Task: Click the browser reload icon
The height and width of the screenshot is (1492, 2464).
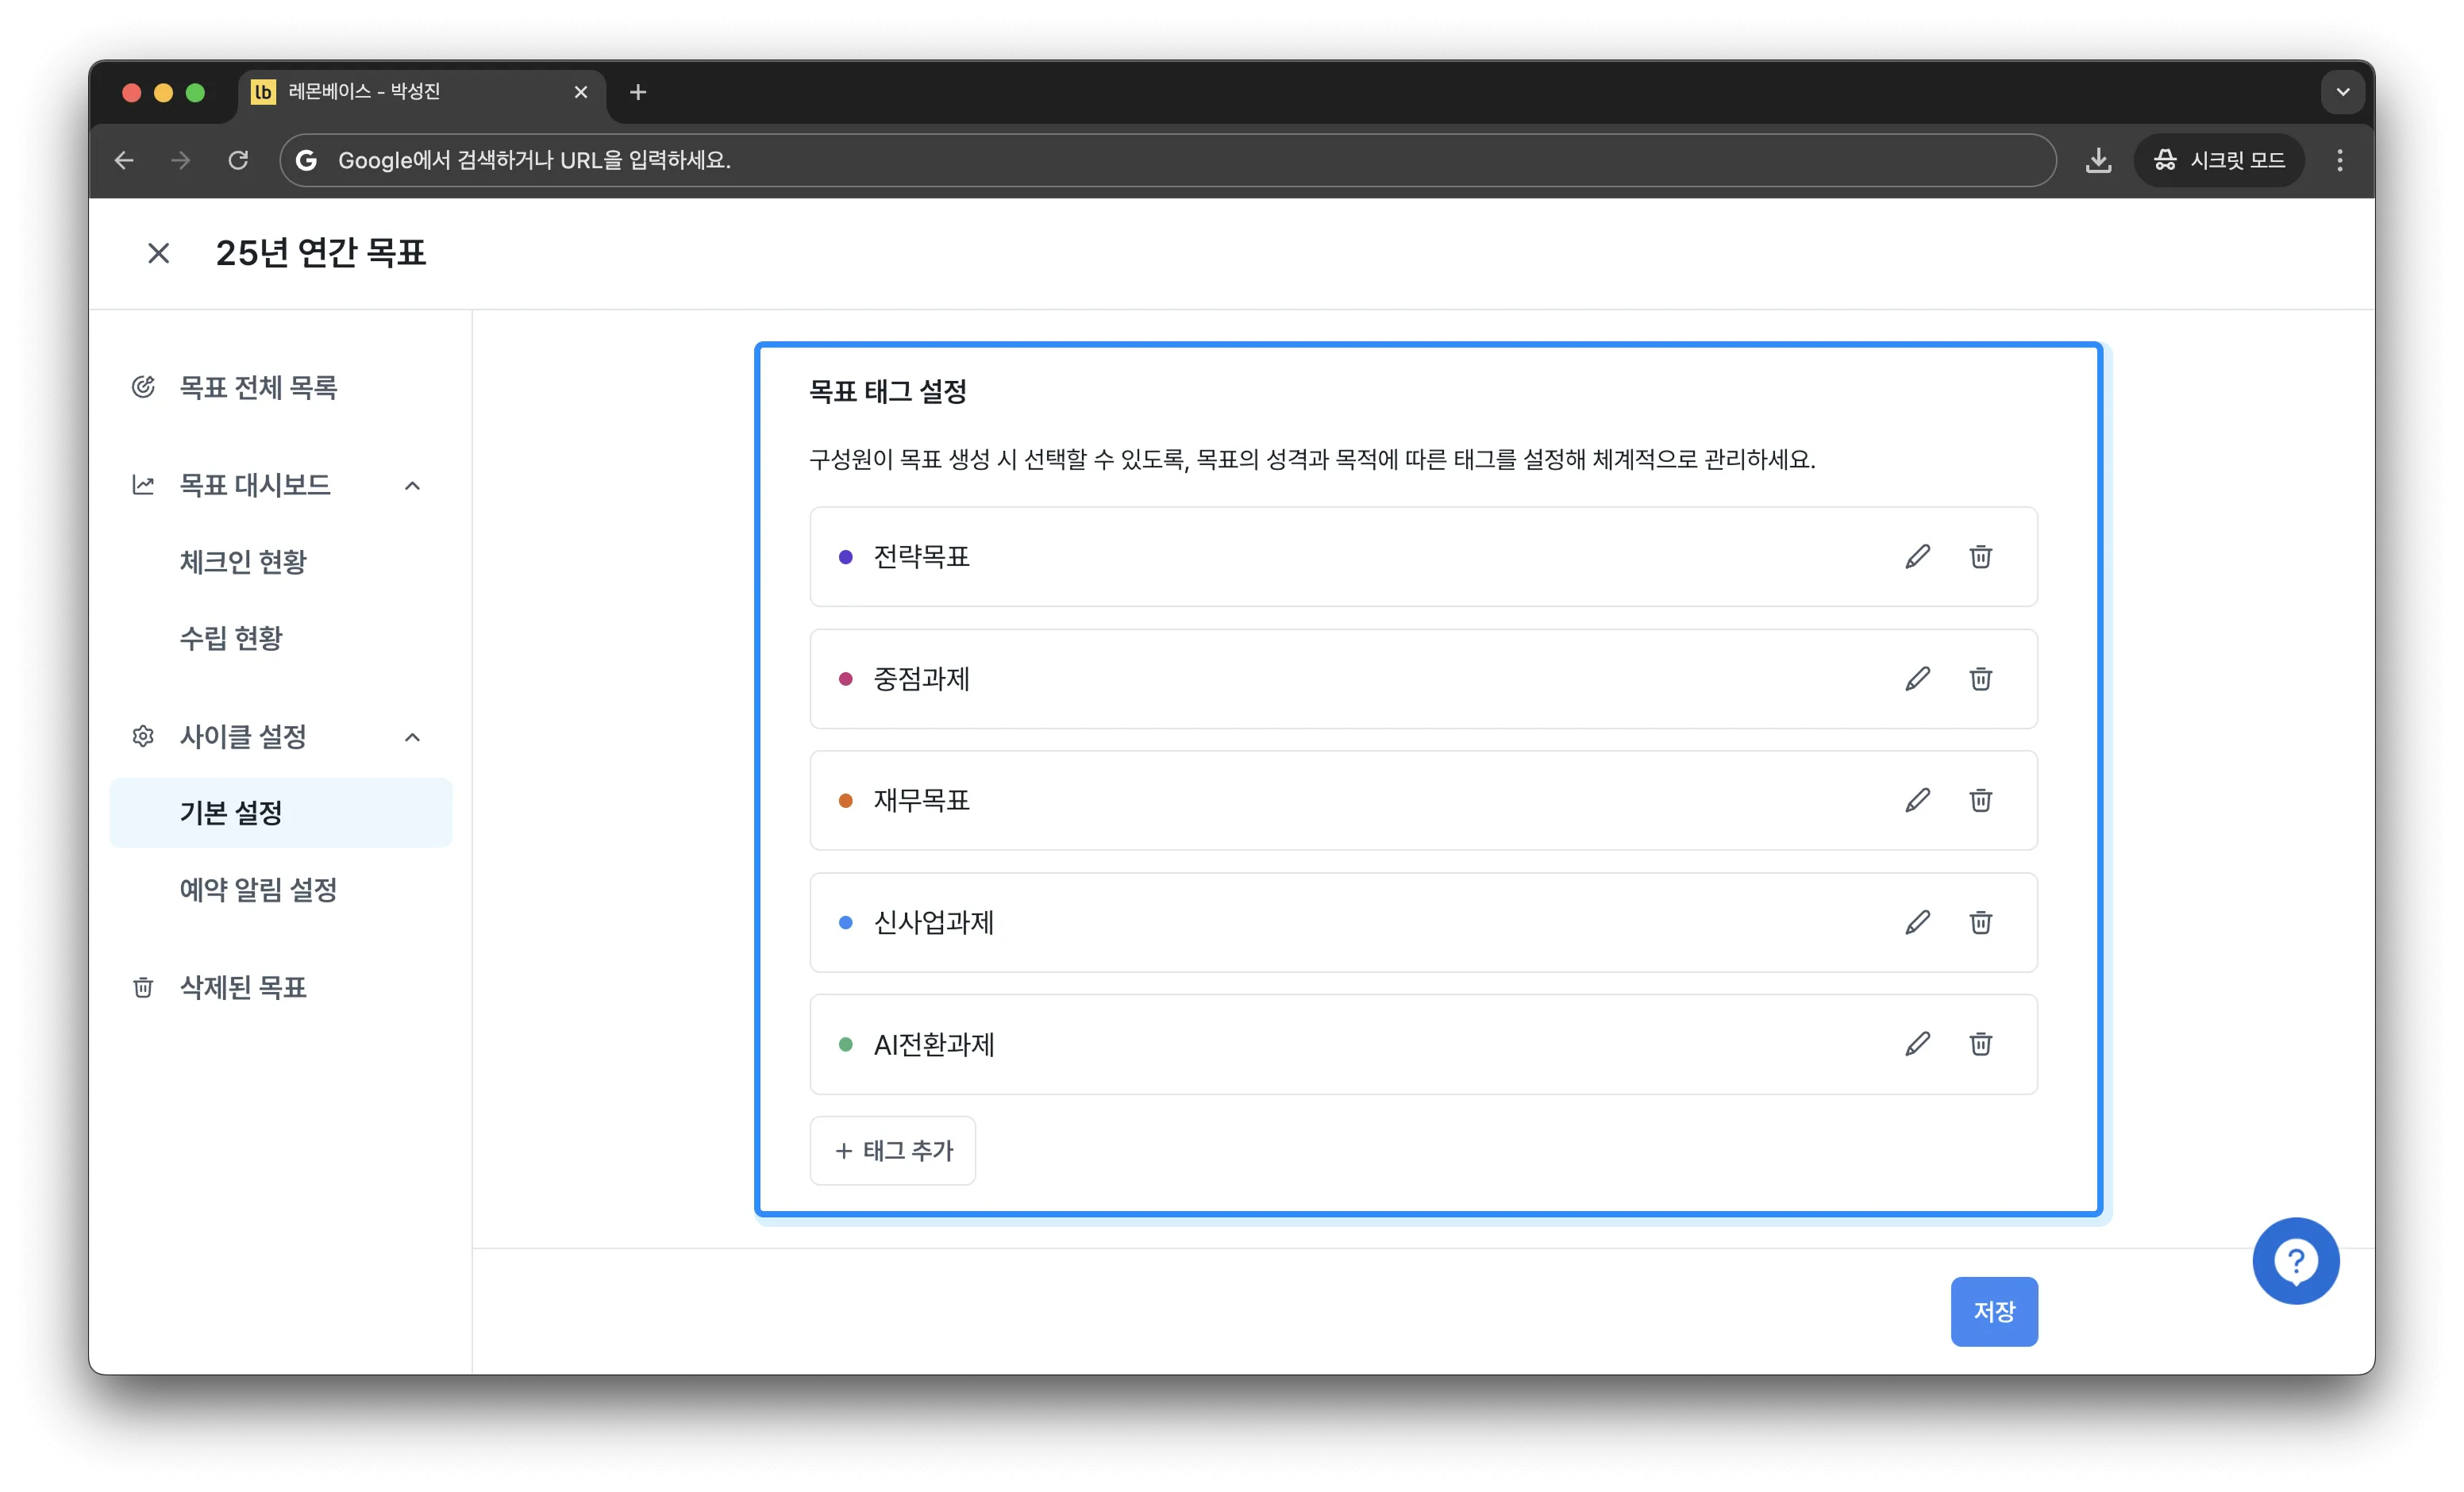Action: [x=238, y=160]
